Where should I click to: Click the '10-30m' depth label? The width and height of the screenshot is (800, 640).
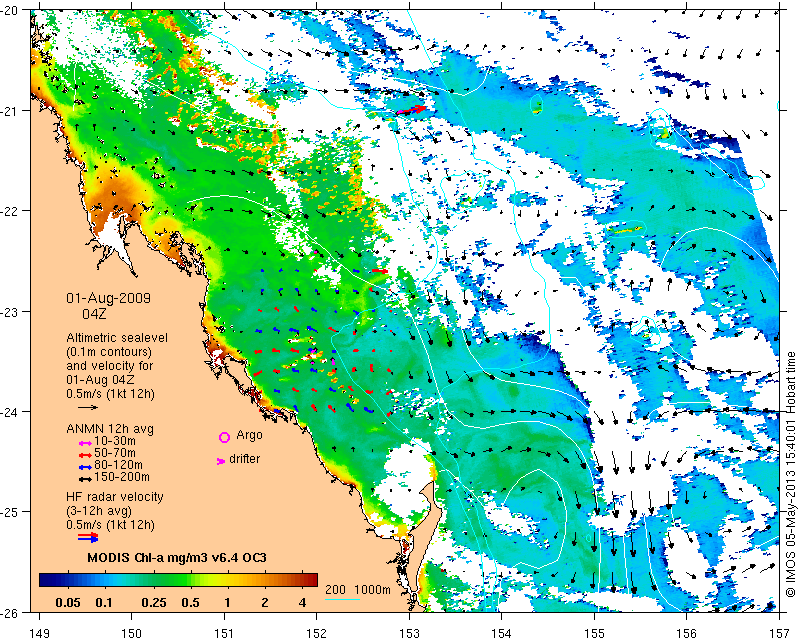115,441
